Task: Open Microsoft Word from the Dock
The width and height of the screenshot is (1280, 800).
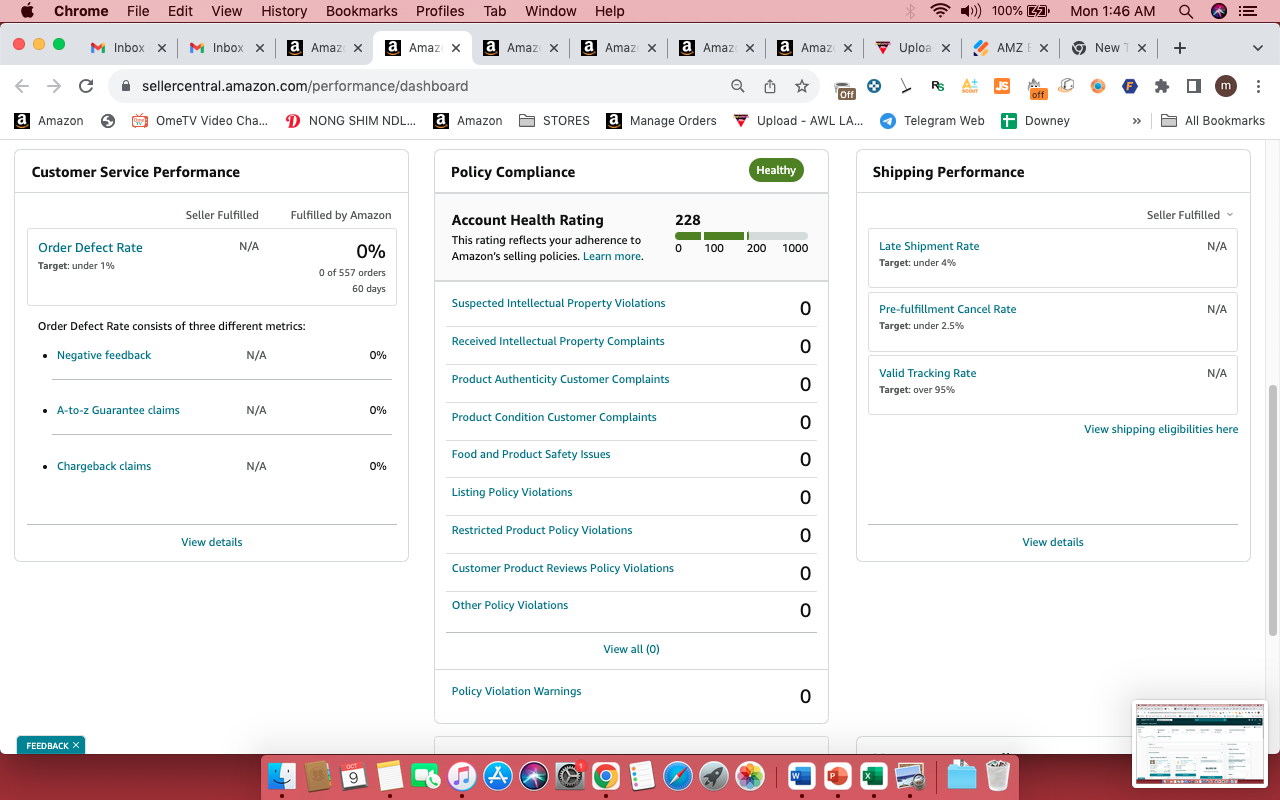Action: (x=802, y=775)
